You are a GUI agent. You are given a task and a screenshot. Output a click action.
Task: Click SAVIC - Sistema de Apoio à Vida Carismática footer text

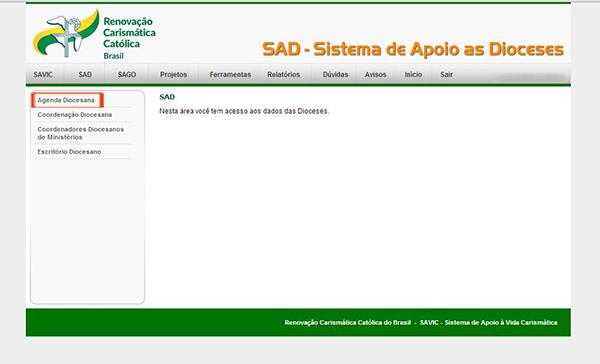point(488,323)
